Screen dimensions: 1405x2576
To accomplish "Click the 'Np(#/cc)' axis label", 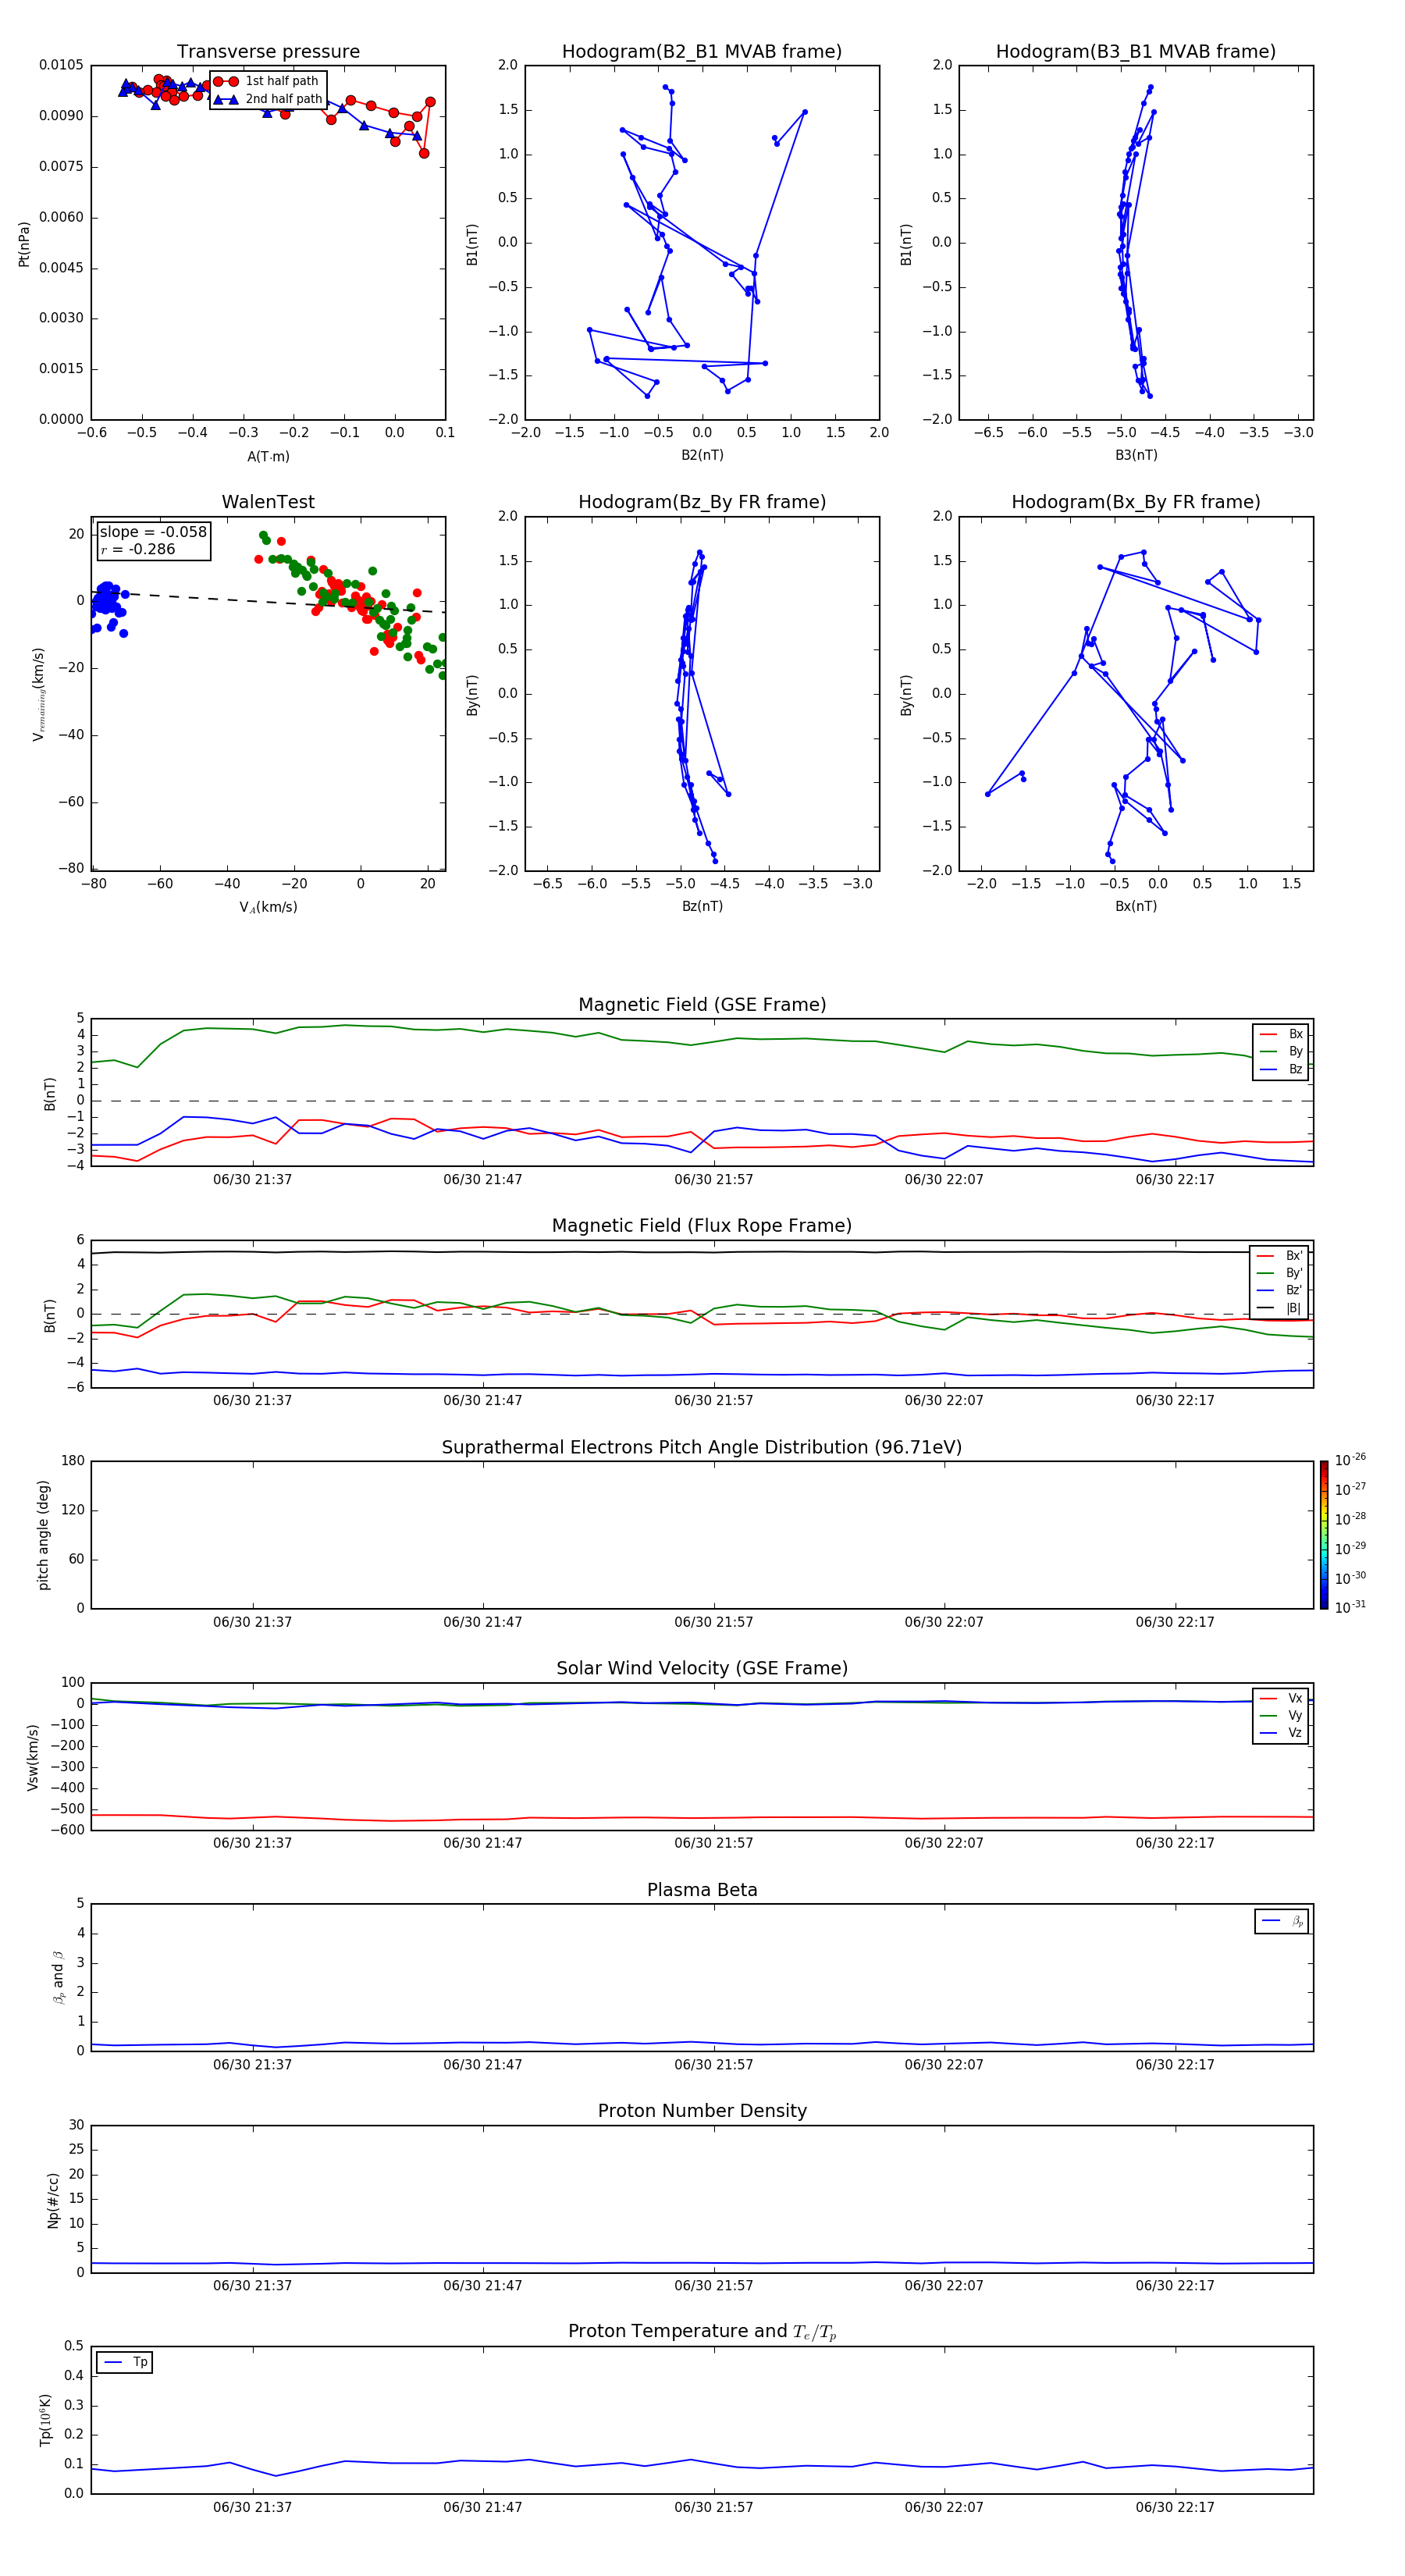I will pyautogui.click(x=53, y=2200).
